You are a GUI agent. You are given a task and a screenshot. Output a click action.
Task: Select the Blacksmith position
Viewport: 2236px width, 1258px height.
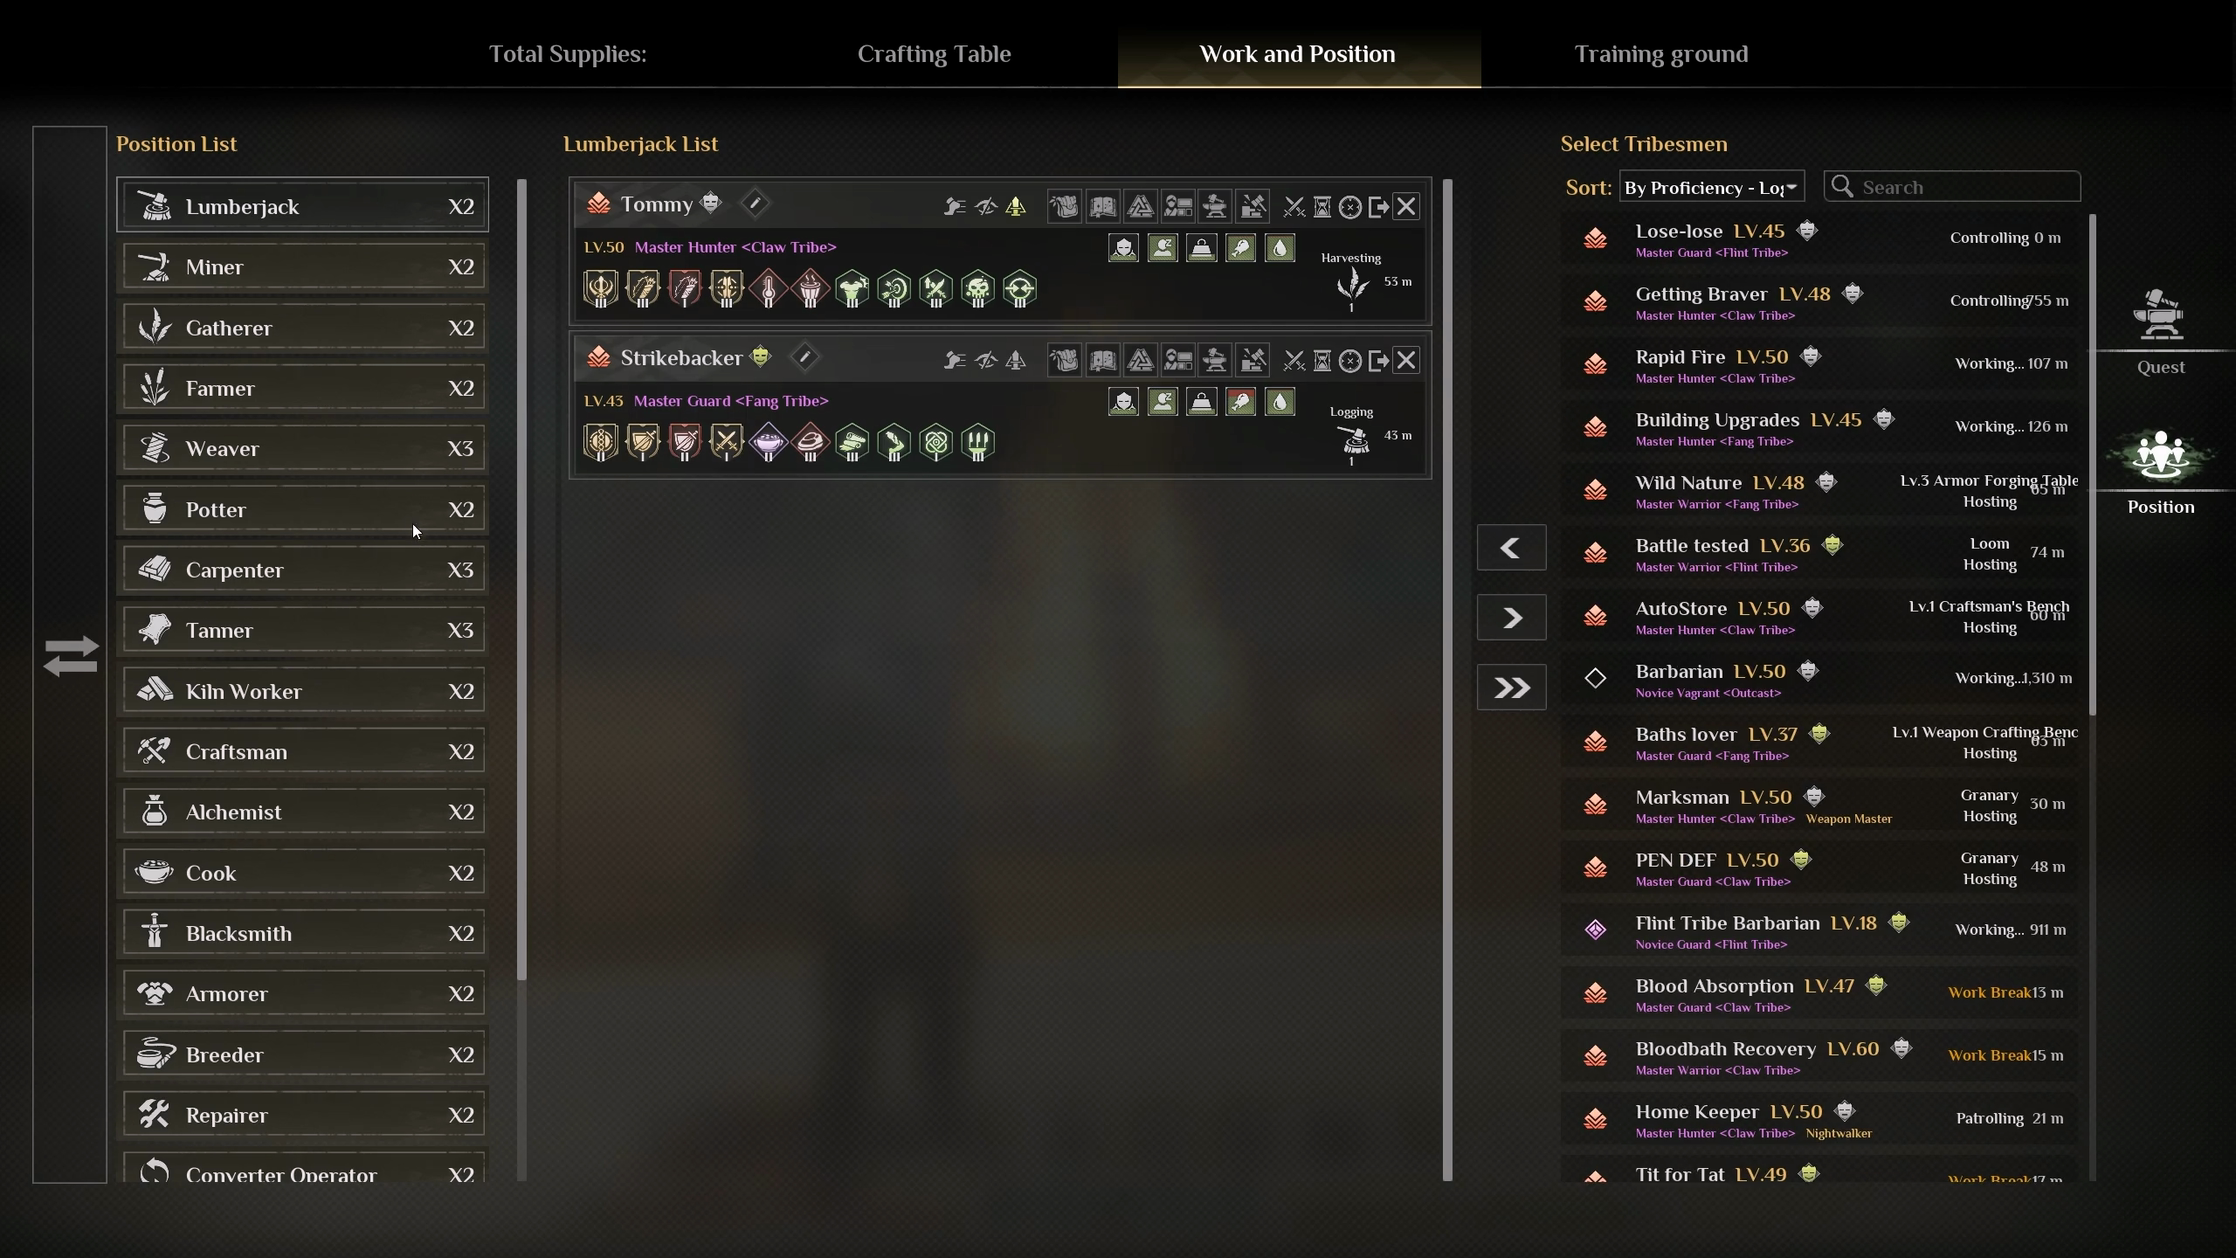(303, 933)
